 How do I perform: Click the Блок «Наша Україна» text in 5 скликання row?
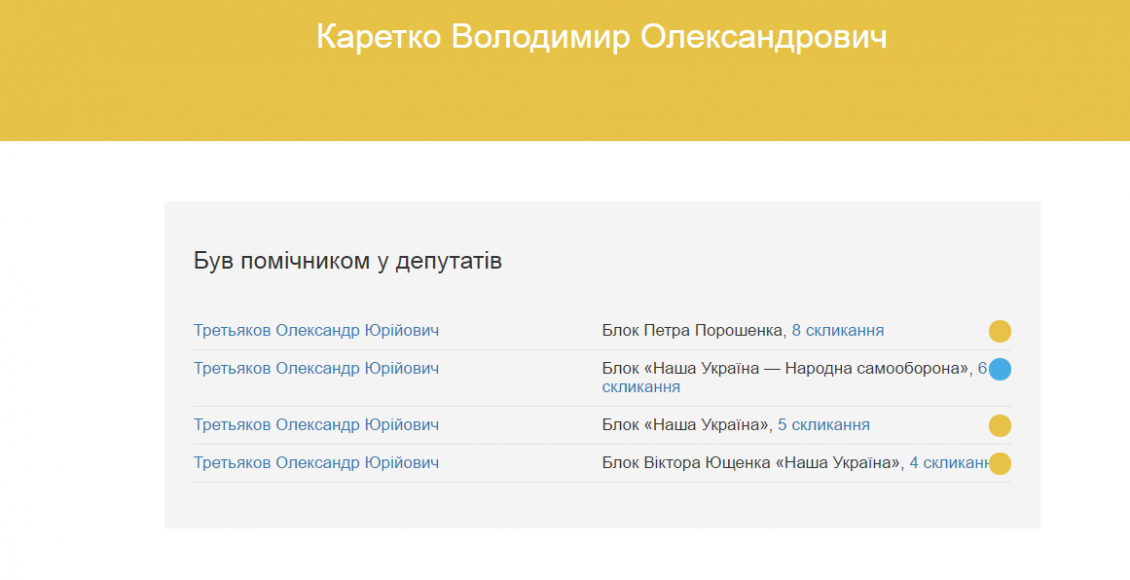[x=685, y=425]
